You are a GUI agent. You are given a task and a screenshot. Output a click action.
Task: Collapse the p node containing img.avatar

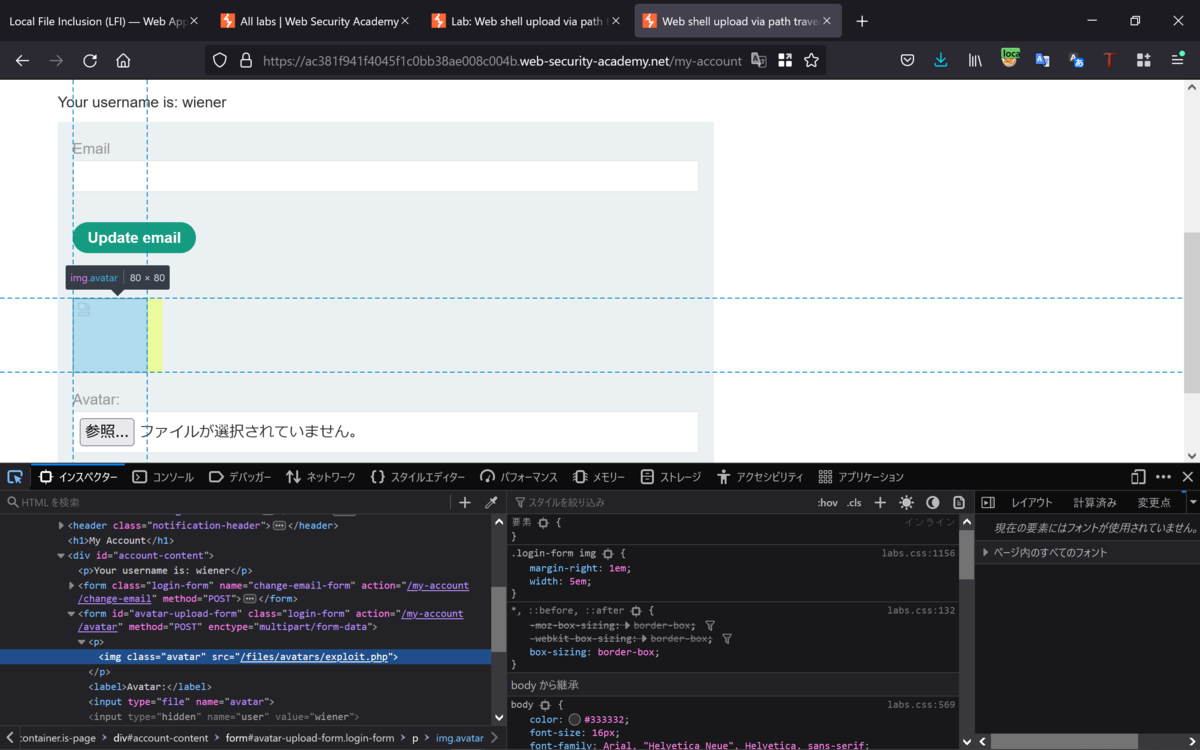[82, 642]
